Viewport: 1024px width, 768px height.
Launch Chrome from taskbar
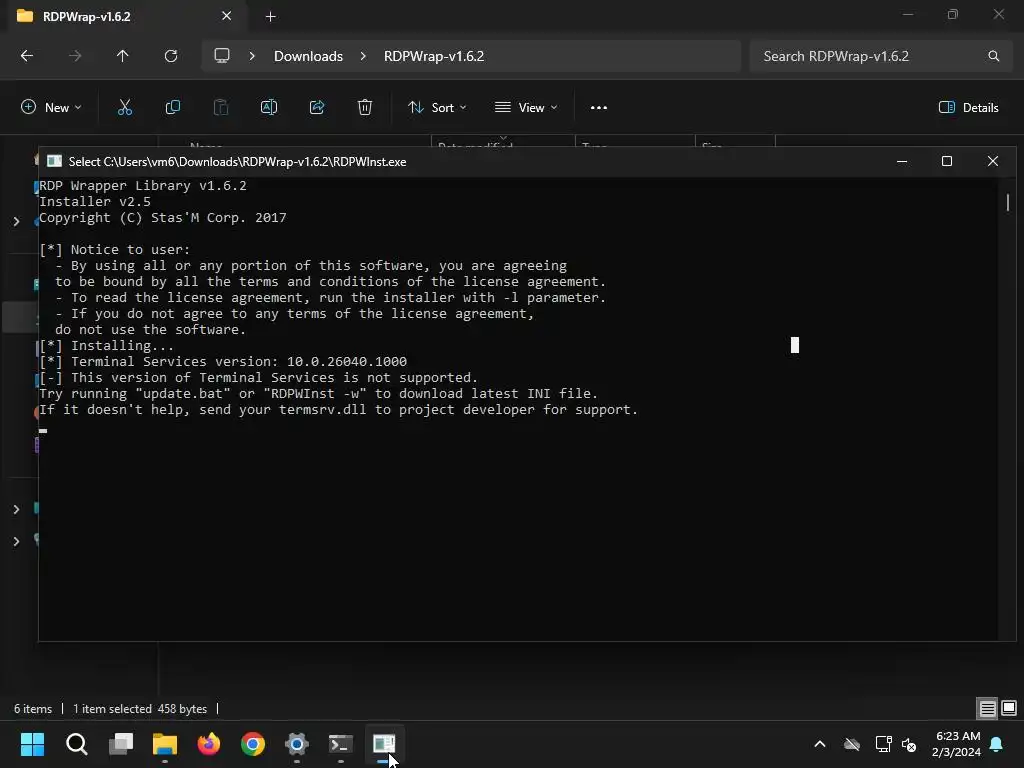click(253, 744)
